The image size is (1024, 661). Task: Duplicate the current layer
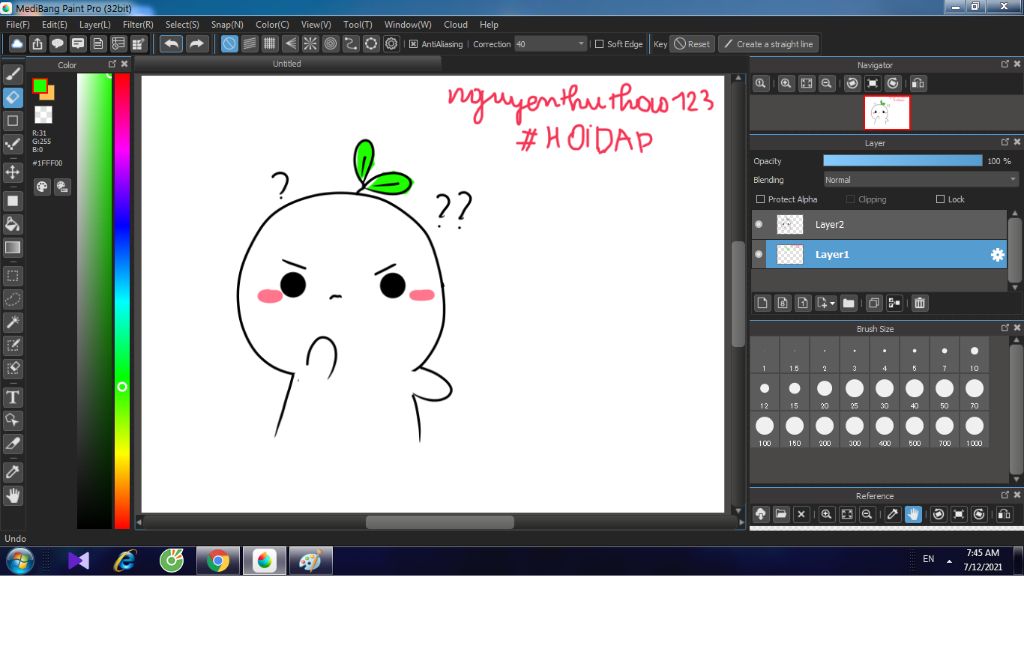click(x=873, y=303)
